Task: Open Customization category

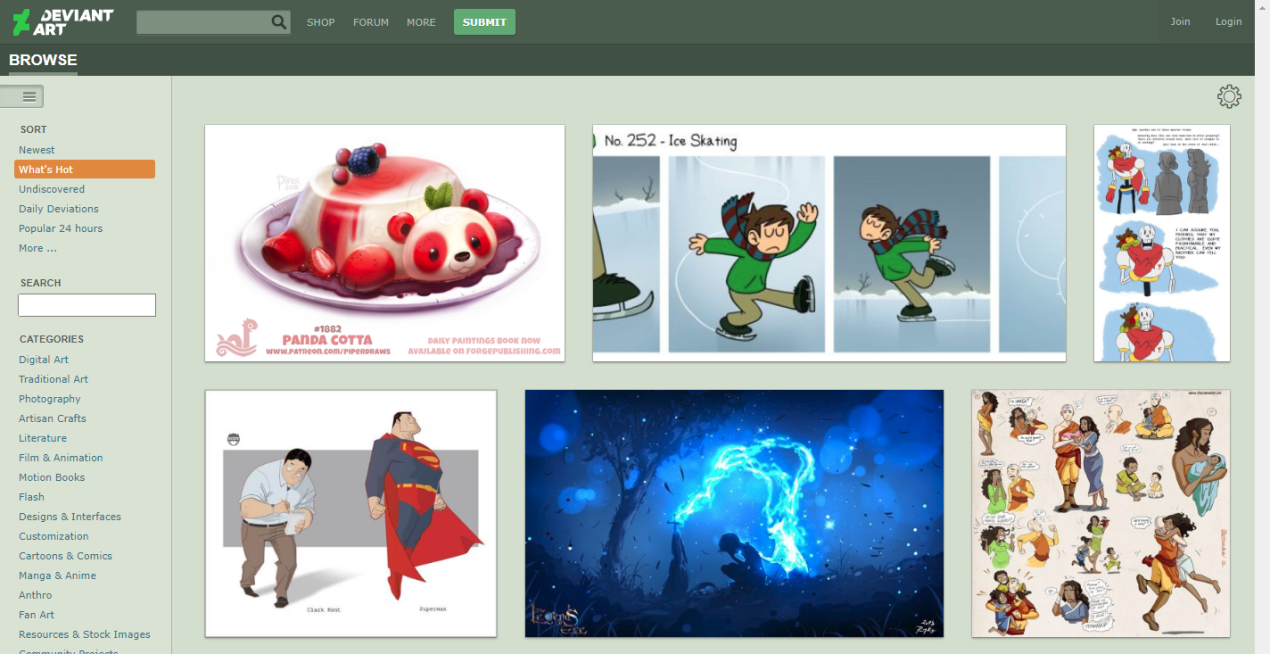Action: click(x=54, y=536)
